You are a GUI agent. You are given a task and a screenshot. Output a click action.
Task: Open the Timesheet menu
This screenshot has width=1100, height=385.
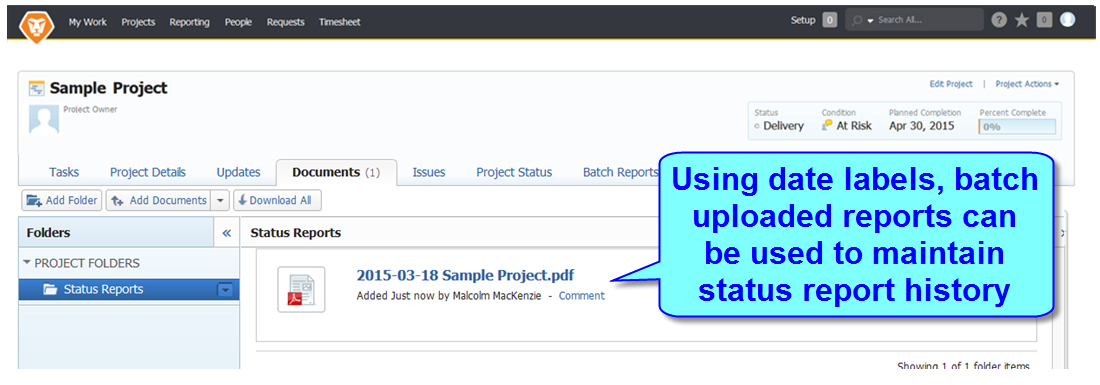click(340, 22)
